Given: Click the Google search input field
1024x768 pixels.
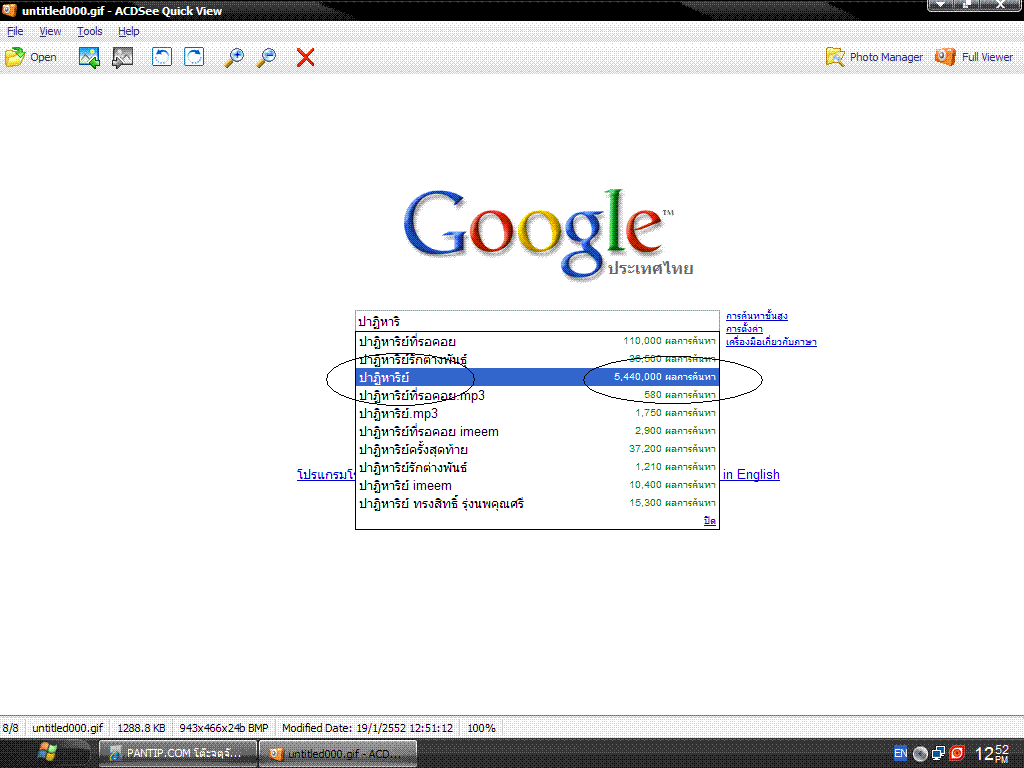Looking at the screenshot, I should [537, 321].
